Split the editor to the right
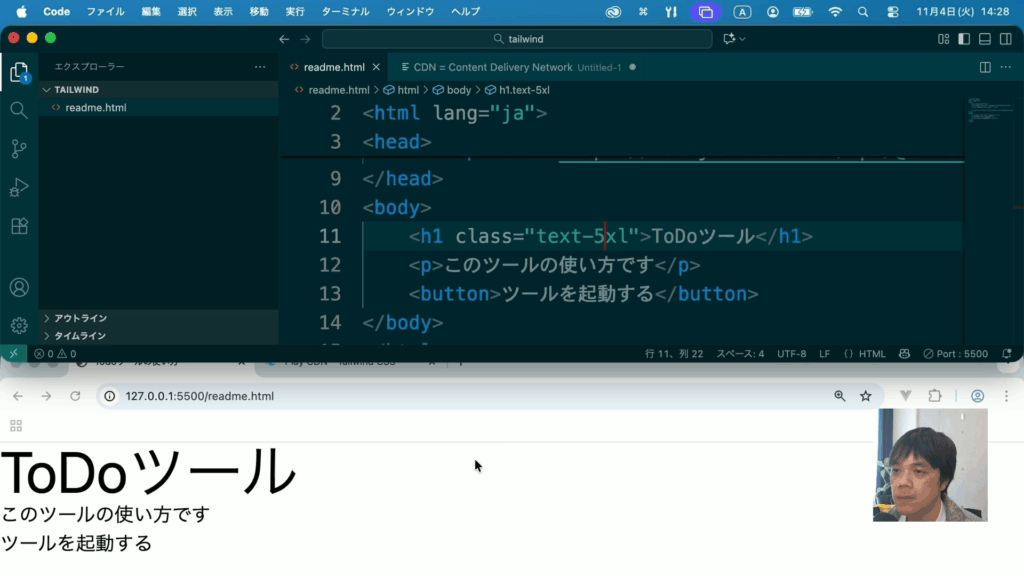Viewport: 1024px width, 576px height. pyautogui.click(x=985, y=67)
